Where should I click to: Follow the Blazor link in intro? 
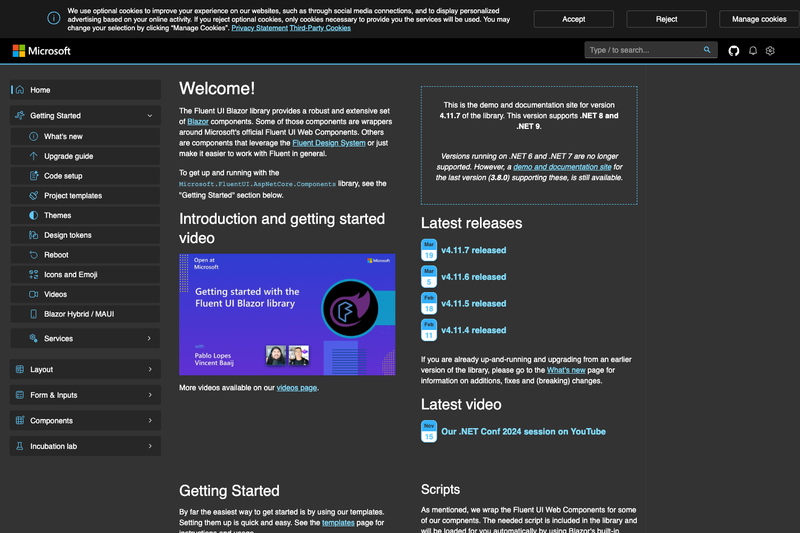(198, 121)
